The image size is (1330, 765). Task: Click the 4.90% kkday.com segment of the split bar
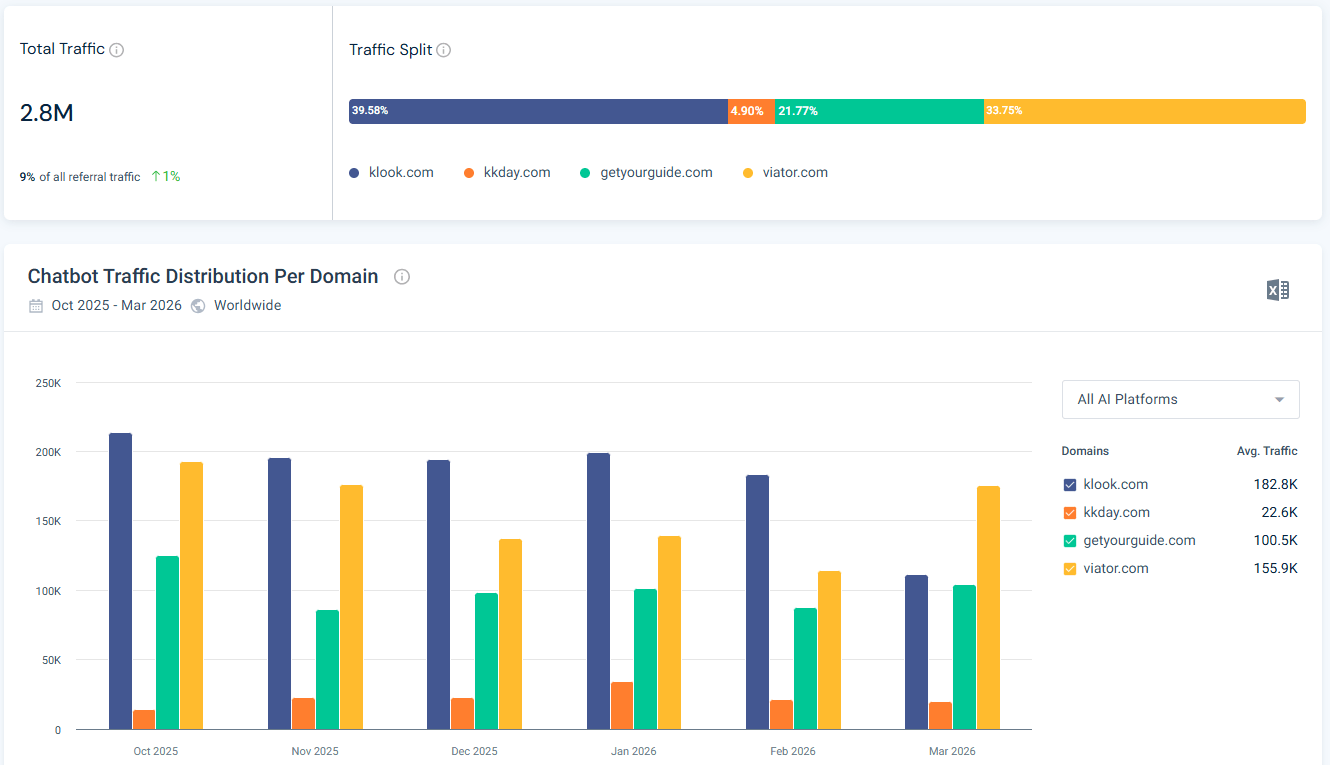(x=751, y=111)
